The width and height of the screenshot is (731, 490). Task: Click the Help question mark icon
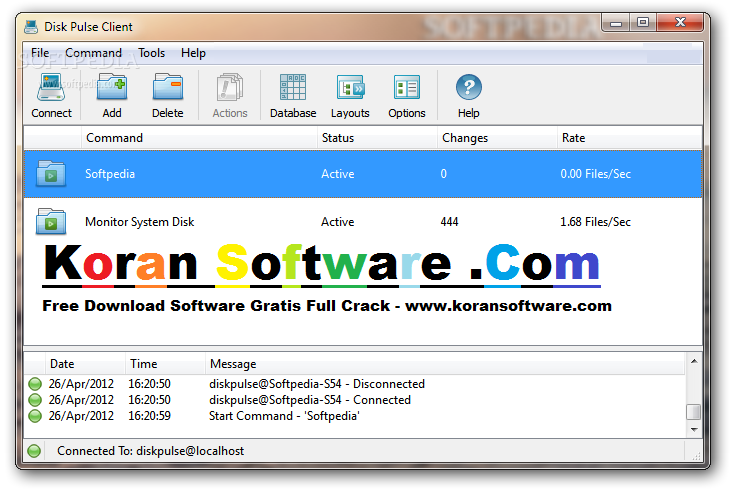click(x=469, y=87)
